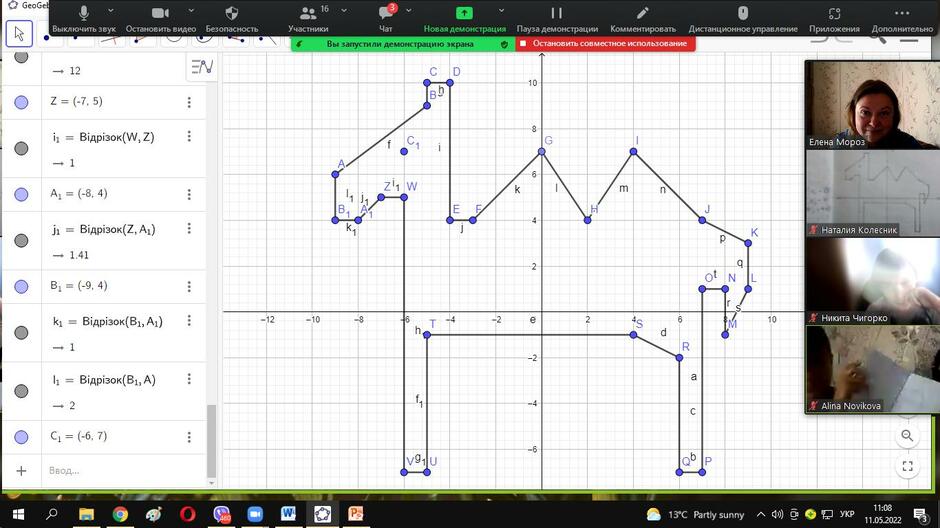Stop screen sharing with the red button
The image size is (940, 528).
[605, 44]
